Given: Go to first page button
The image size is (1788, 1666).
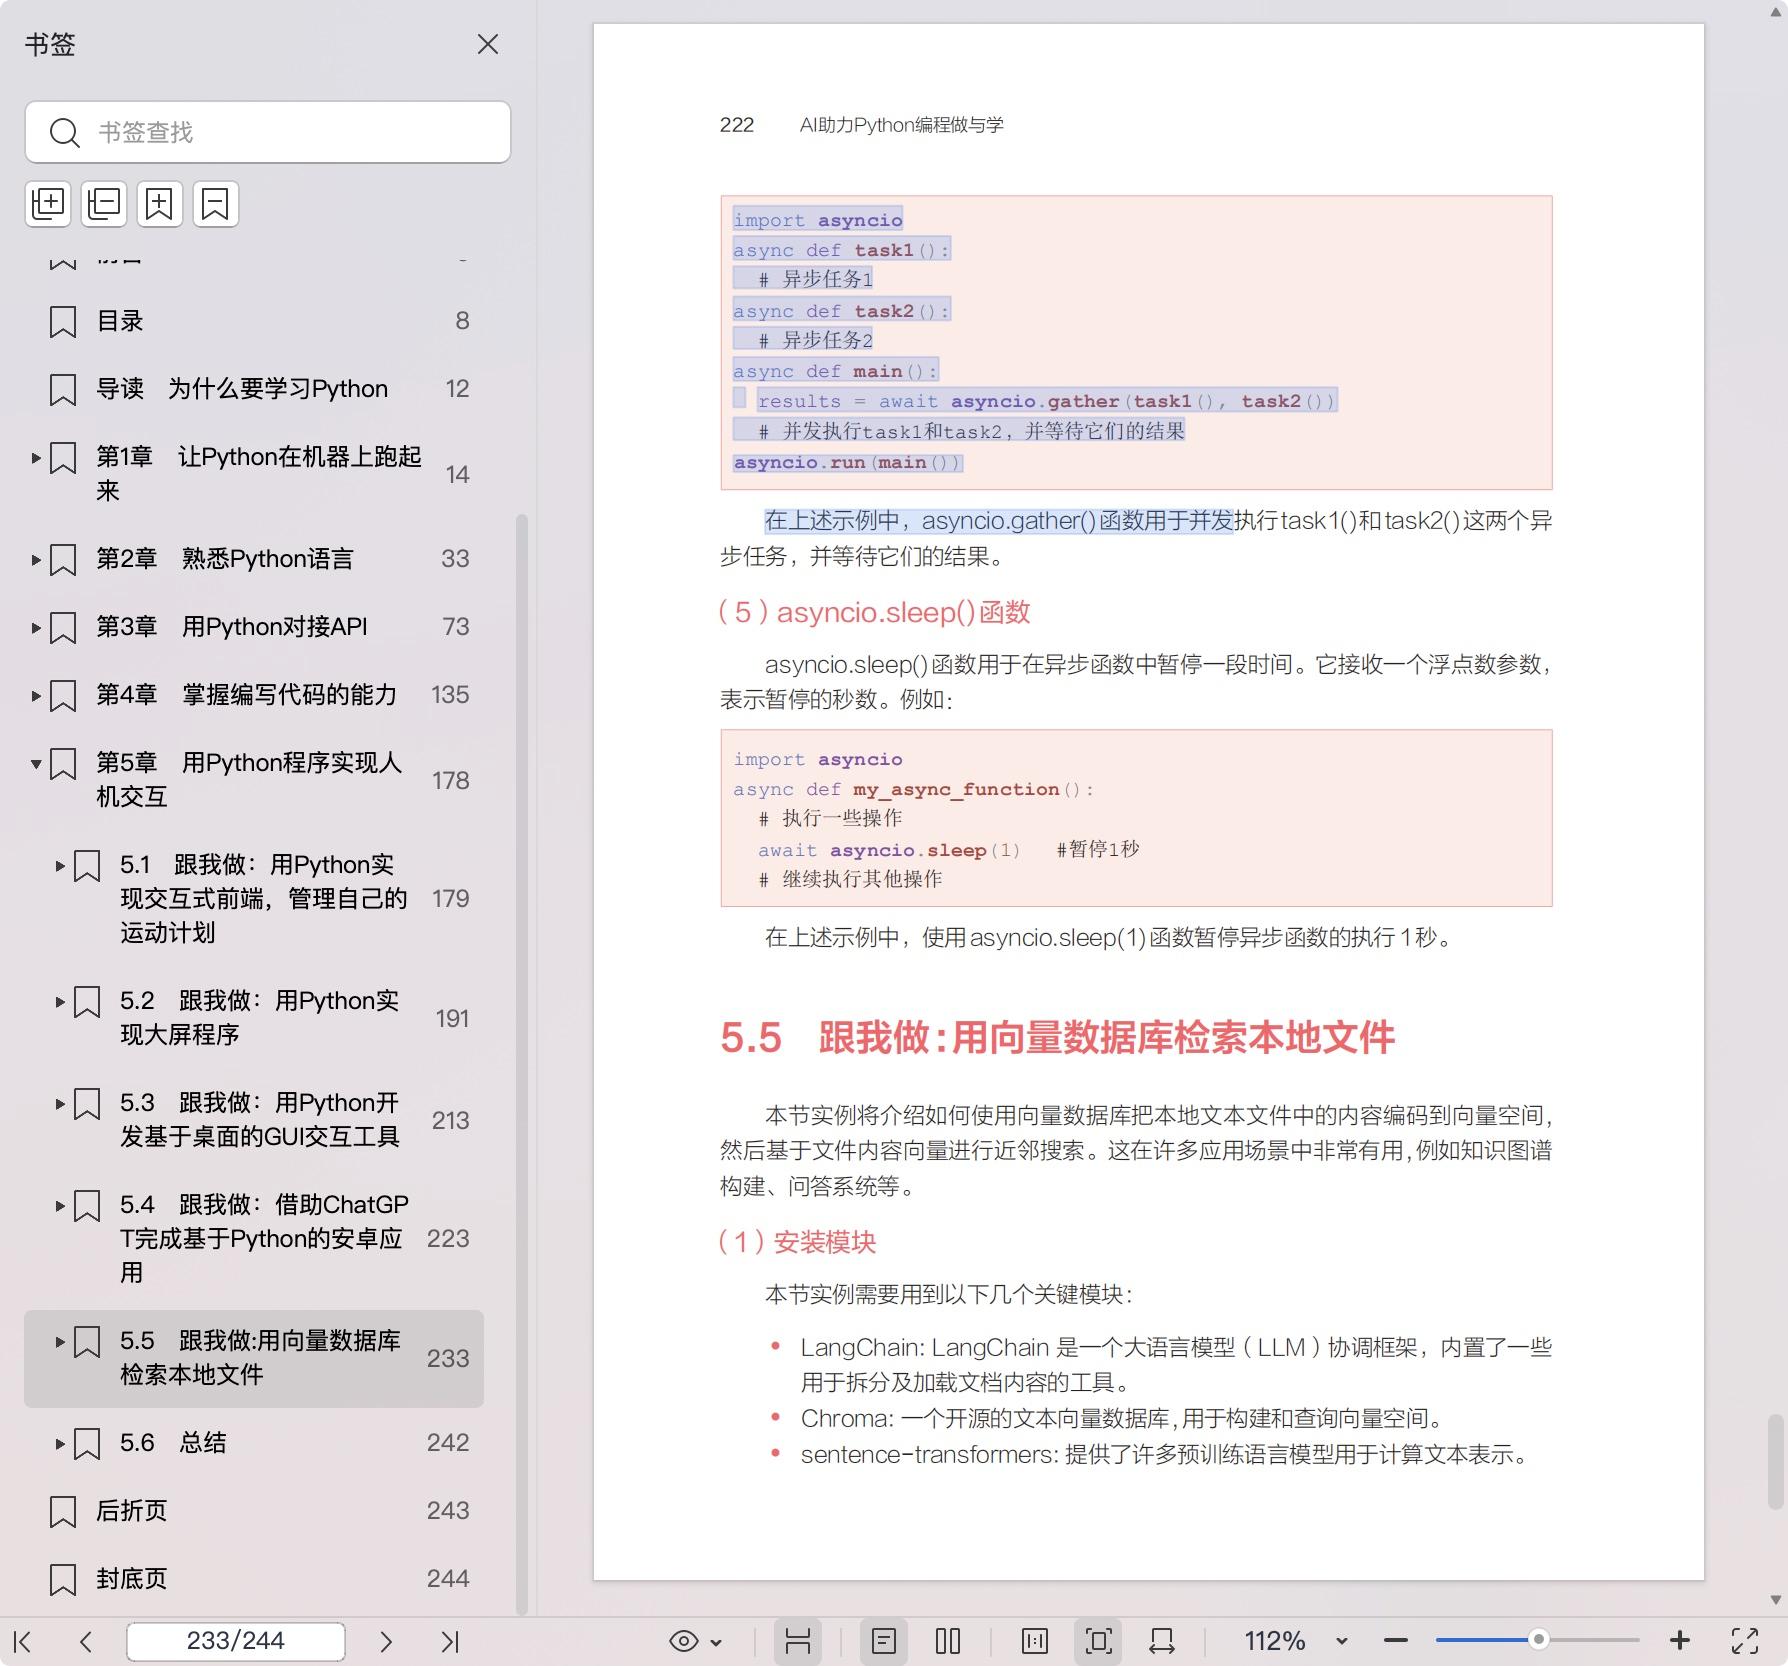Looking at the screenshot, I should 23,1641.
